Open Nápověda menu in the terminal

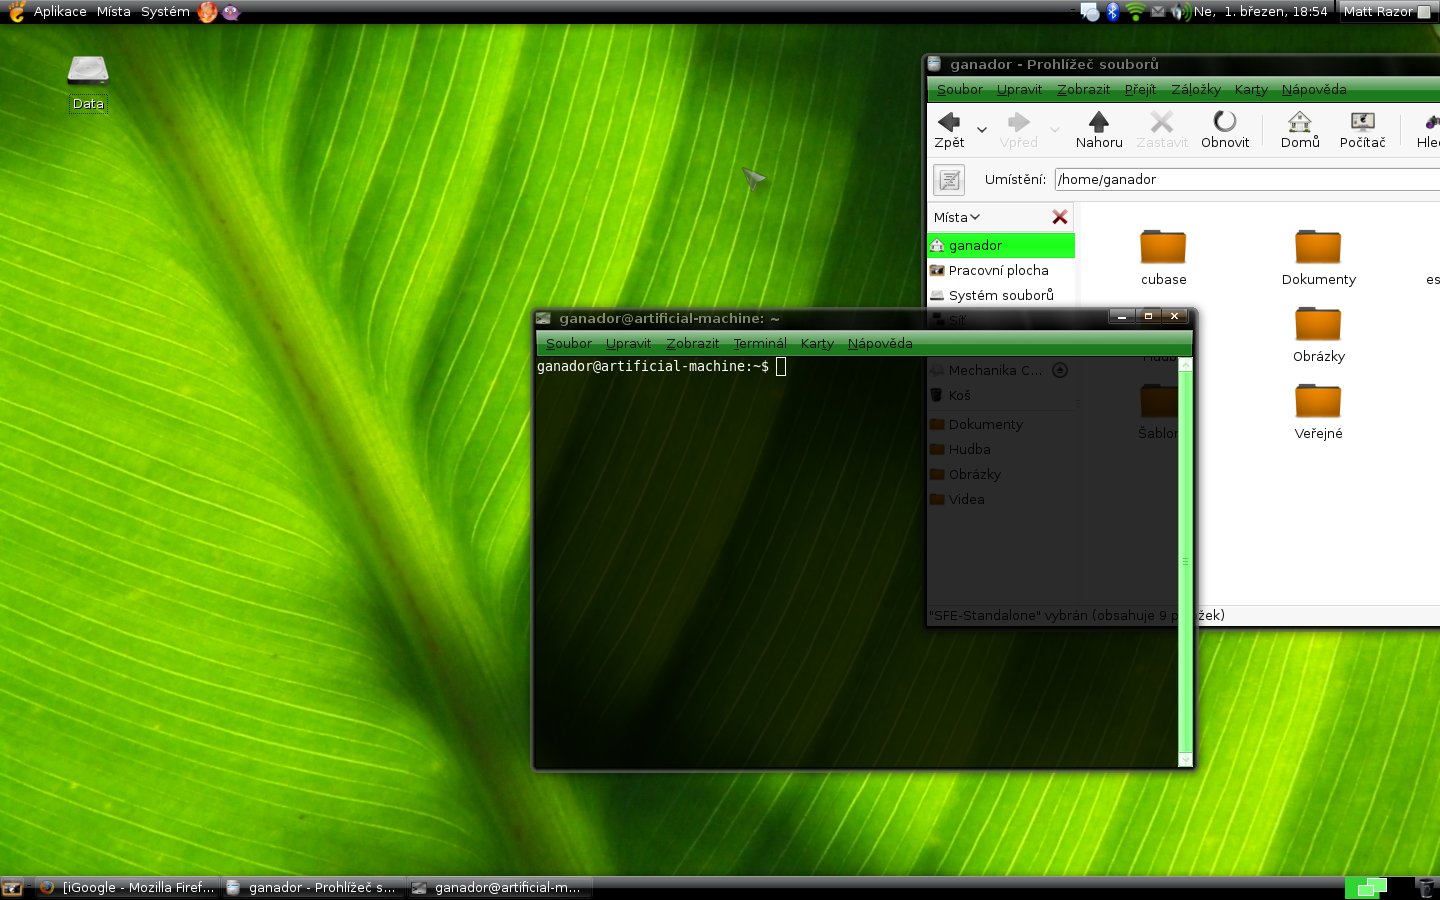tap(880, 343)
